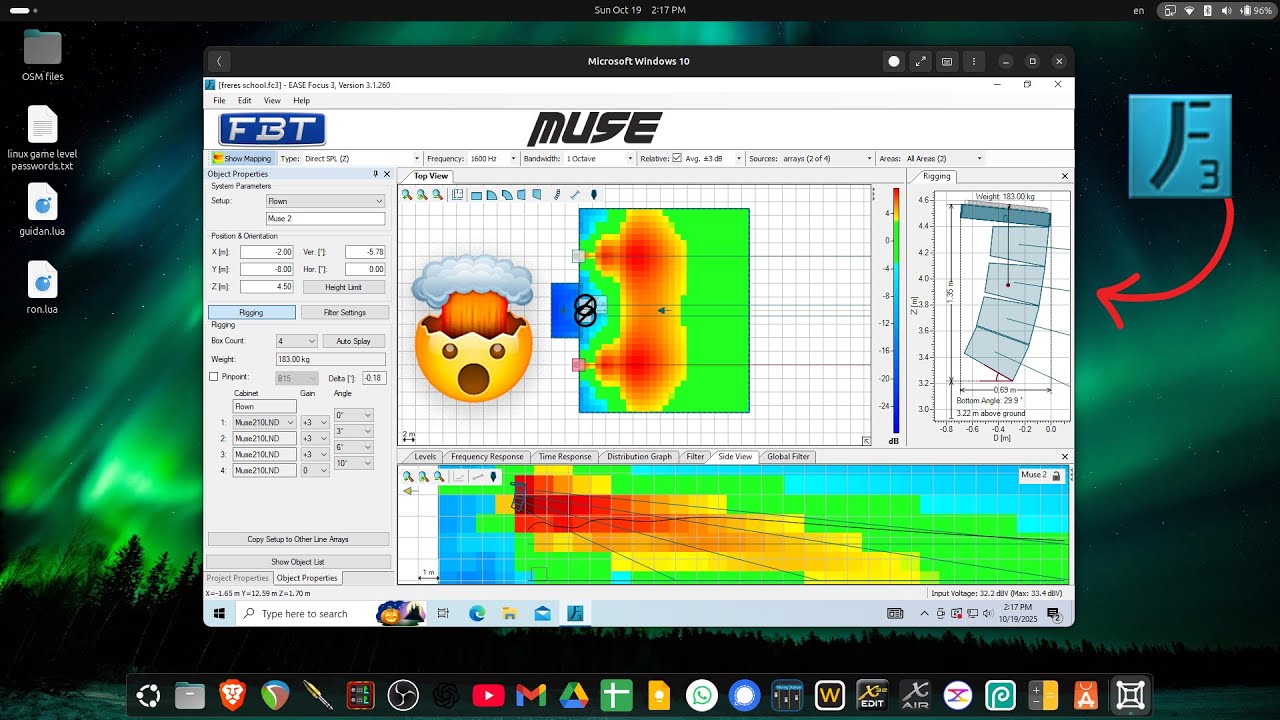This screenshot has width=1280, height=720.
Task: Open Mail app on Windows taskbar
Action: pos(542,613)
